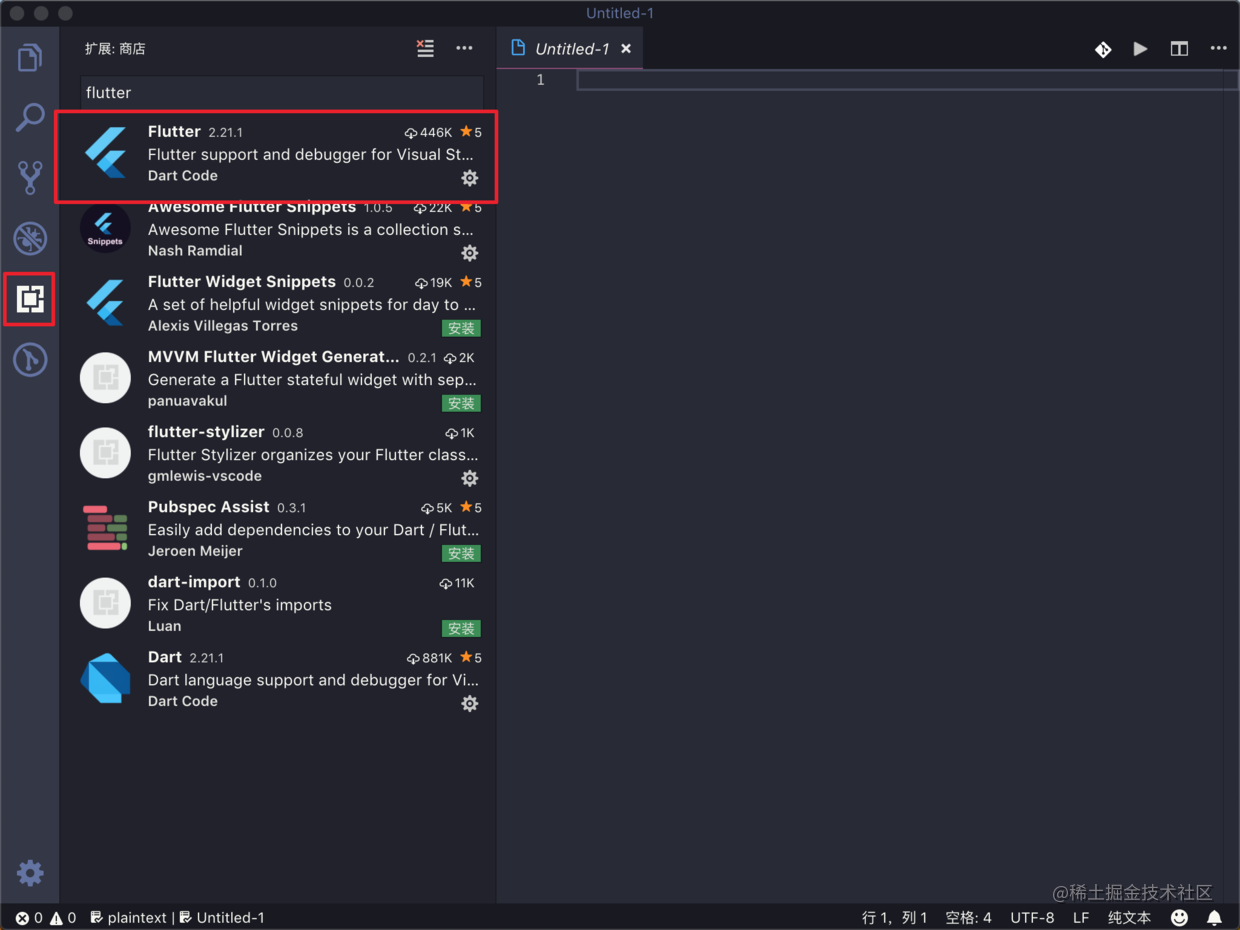
Task: Click publisher name Alexis Villegas Torres
Action: click(x=222, y=325)
